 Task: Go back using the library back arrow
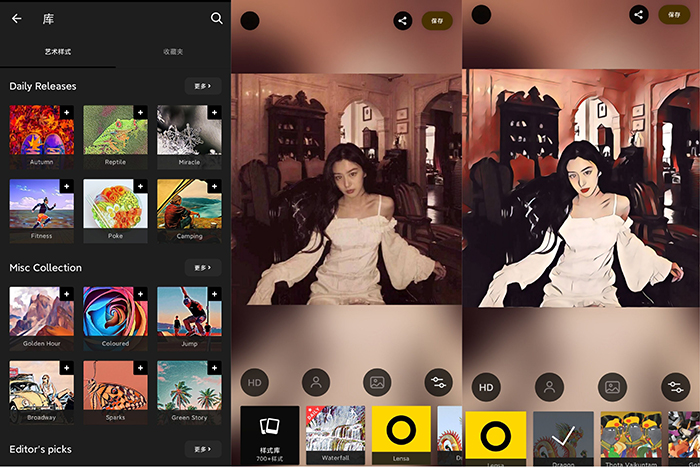click(16, 18)
